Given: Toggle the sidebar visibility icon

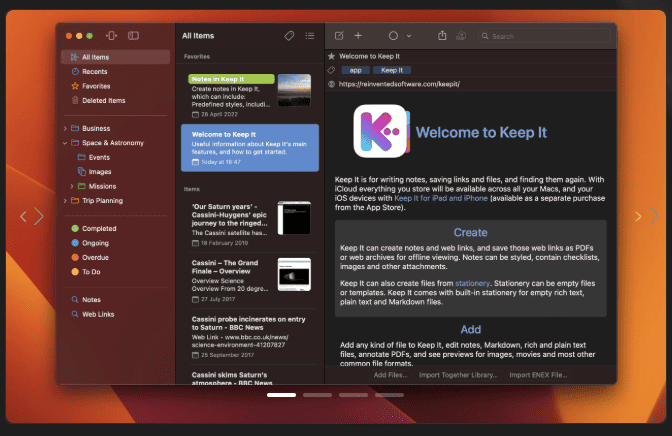Looking at the screenshot, I should click(x=133, y=36).
